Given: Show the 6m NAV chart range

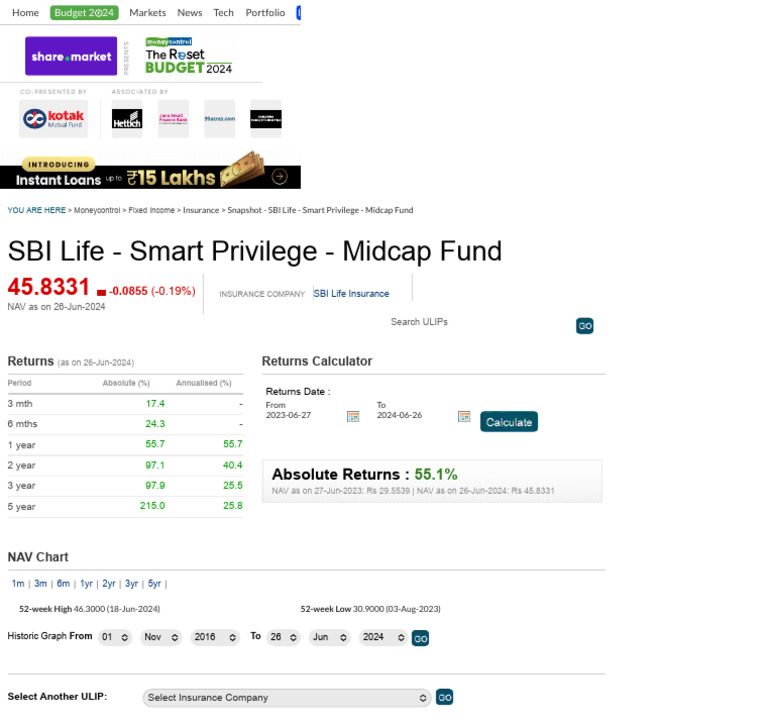Looking at the screenshot, I should point(63,583).
